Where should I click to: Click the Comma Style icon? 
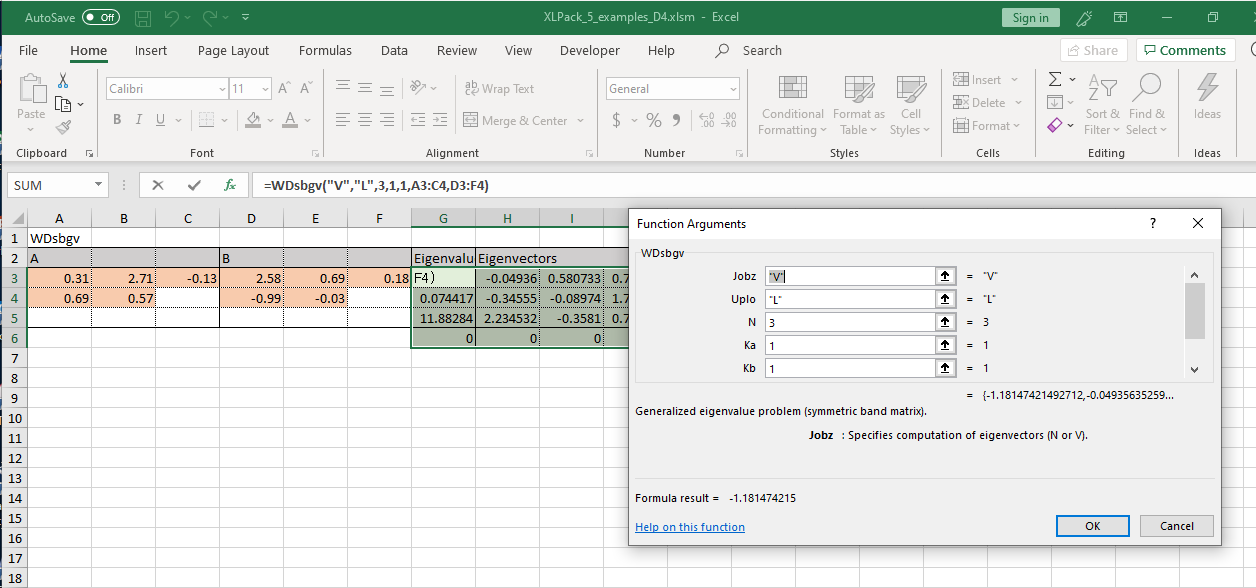677,120
